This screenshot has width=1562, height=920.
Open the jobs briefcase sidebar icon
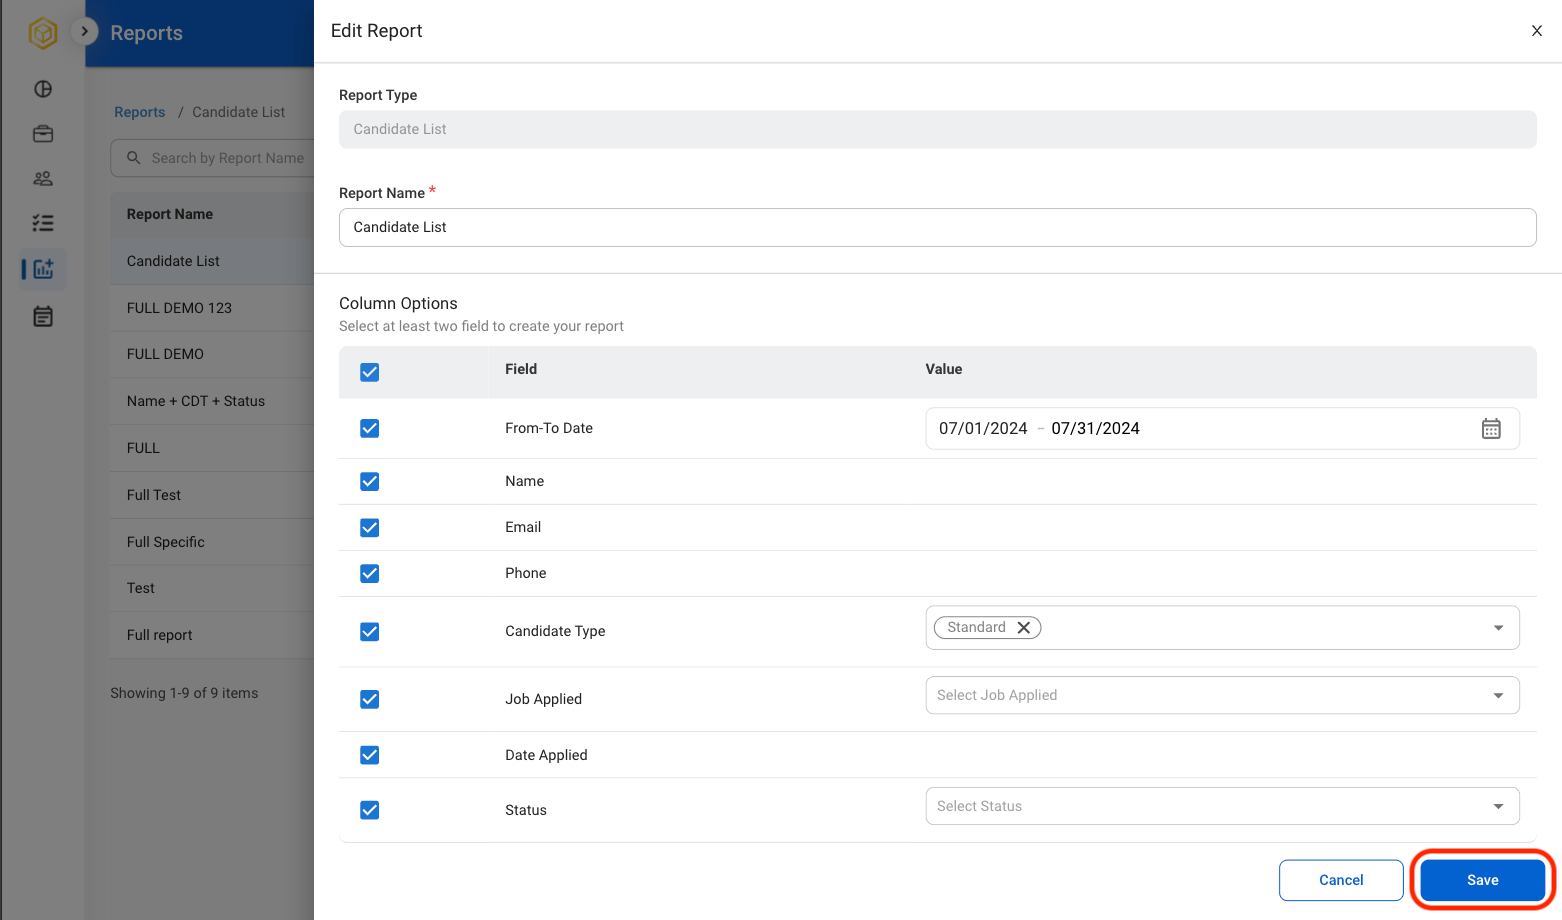pyautogui.click(x=43, y=134)
